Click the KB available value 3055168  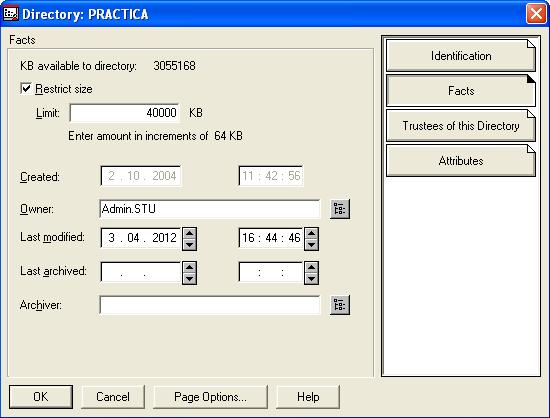(x=174, y=66)
